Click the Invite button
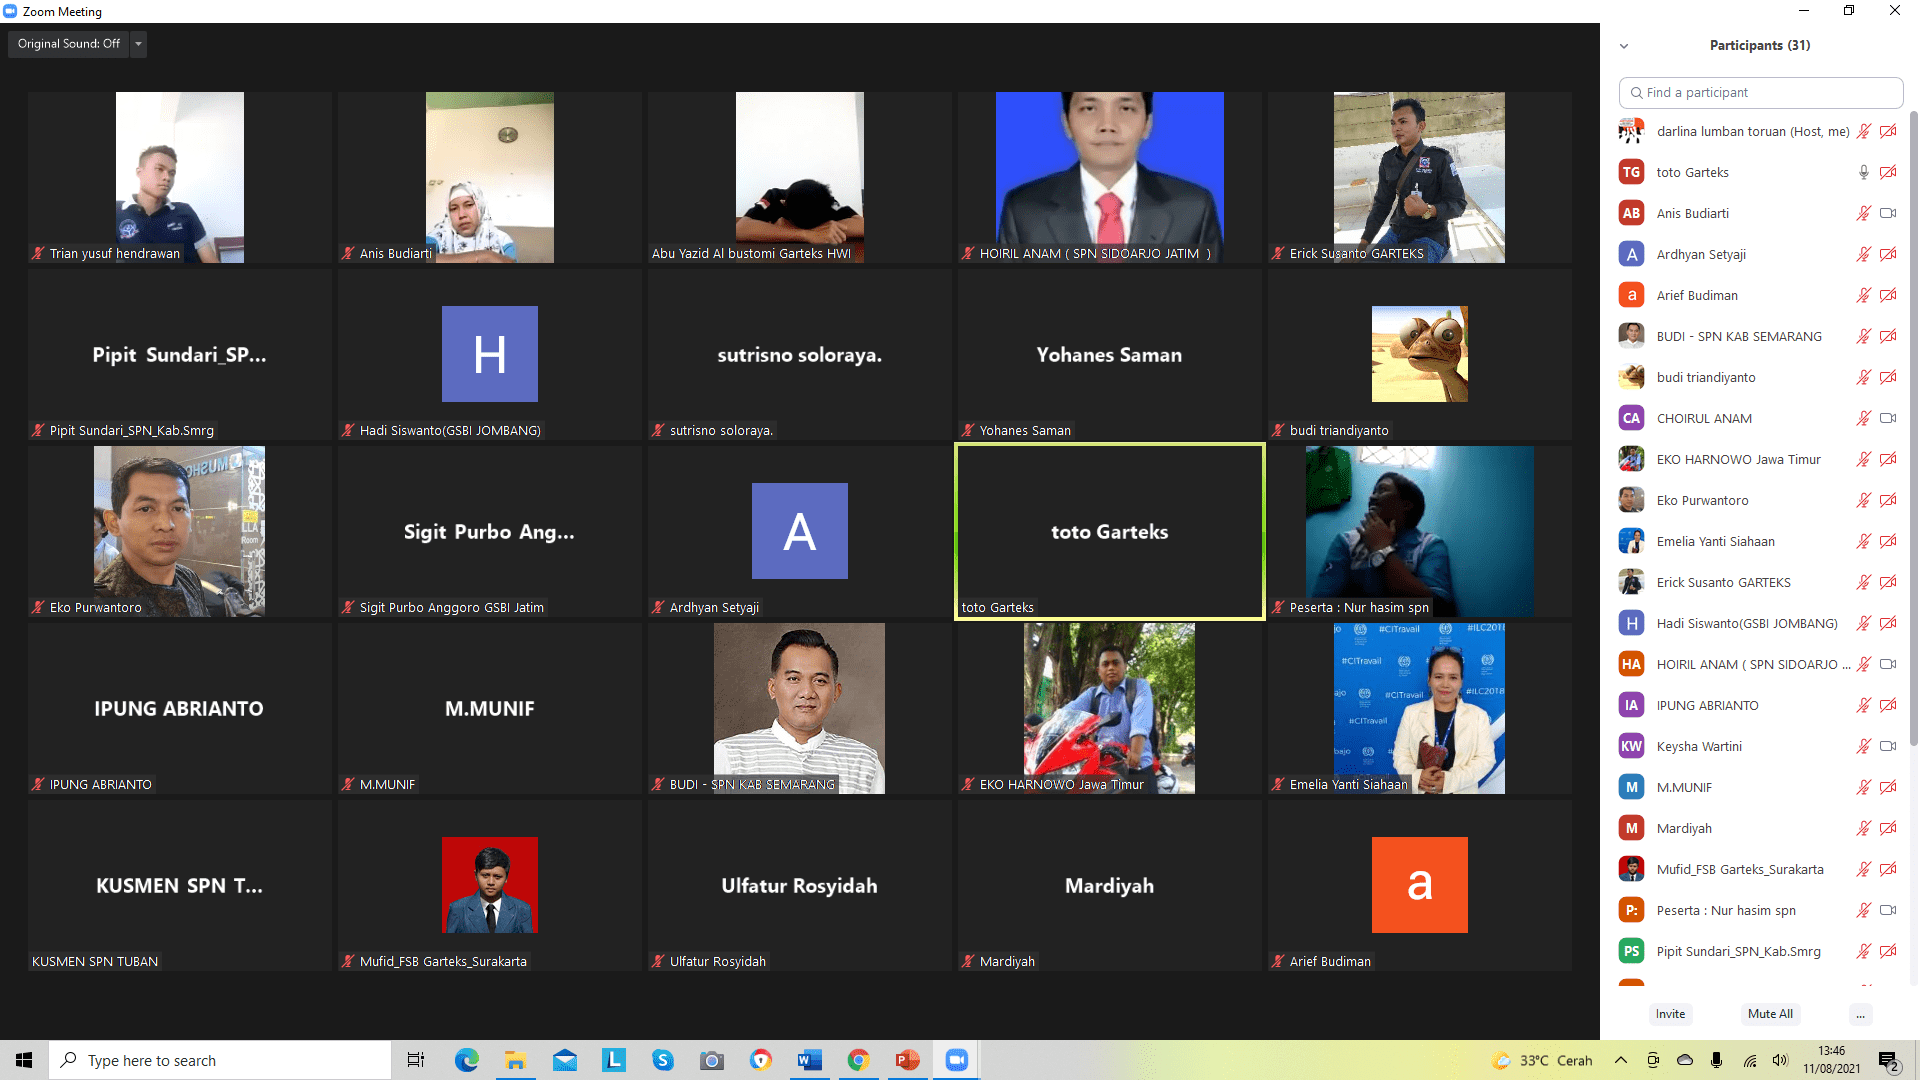This screenshot has height=1080, width=1920. click(x=1670, y=1014)
